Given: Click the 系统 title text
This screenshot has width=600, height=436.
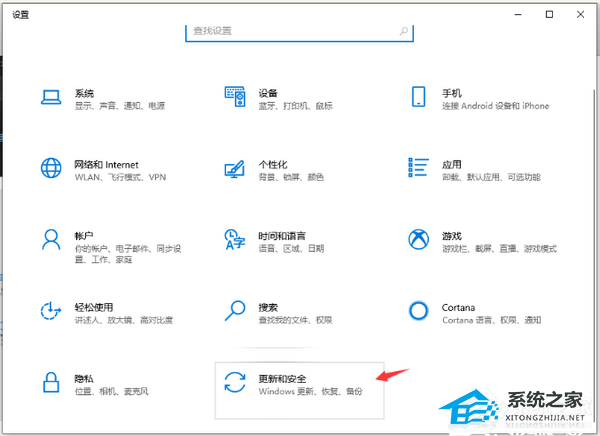Looking at the screenshot, I should click(x=84, y=93).
